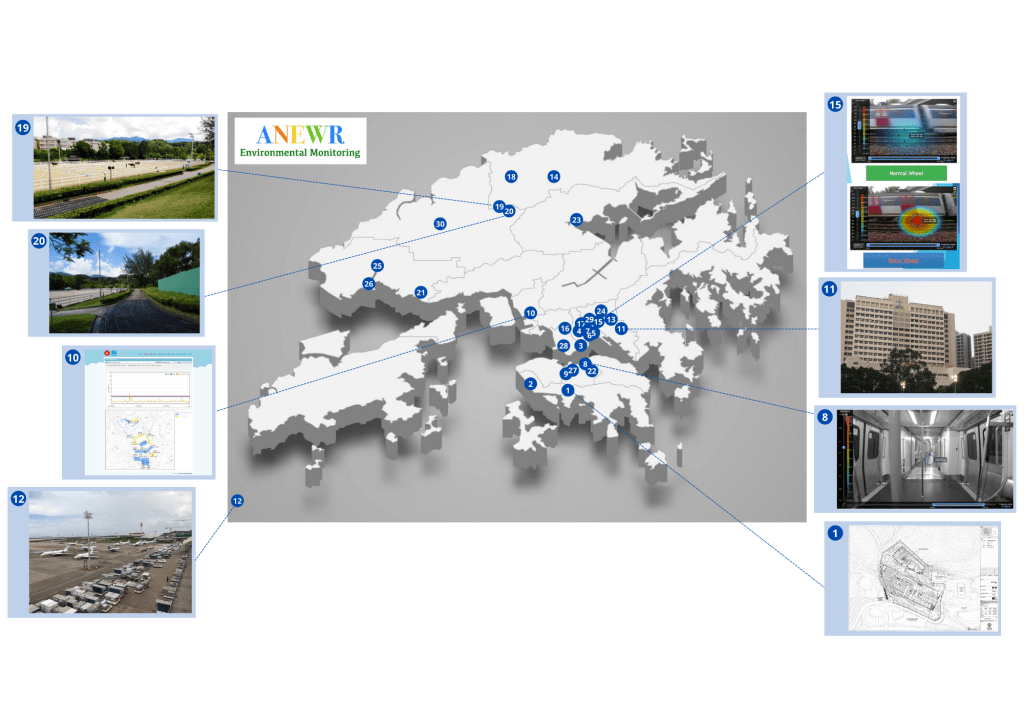Click marker 28 below the central cluster

pyautogui.click(x=564, y=346)
